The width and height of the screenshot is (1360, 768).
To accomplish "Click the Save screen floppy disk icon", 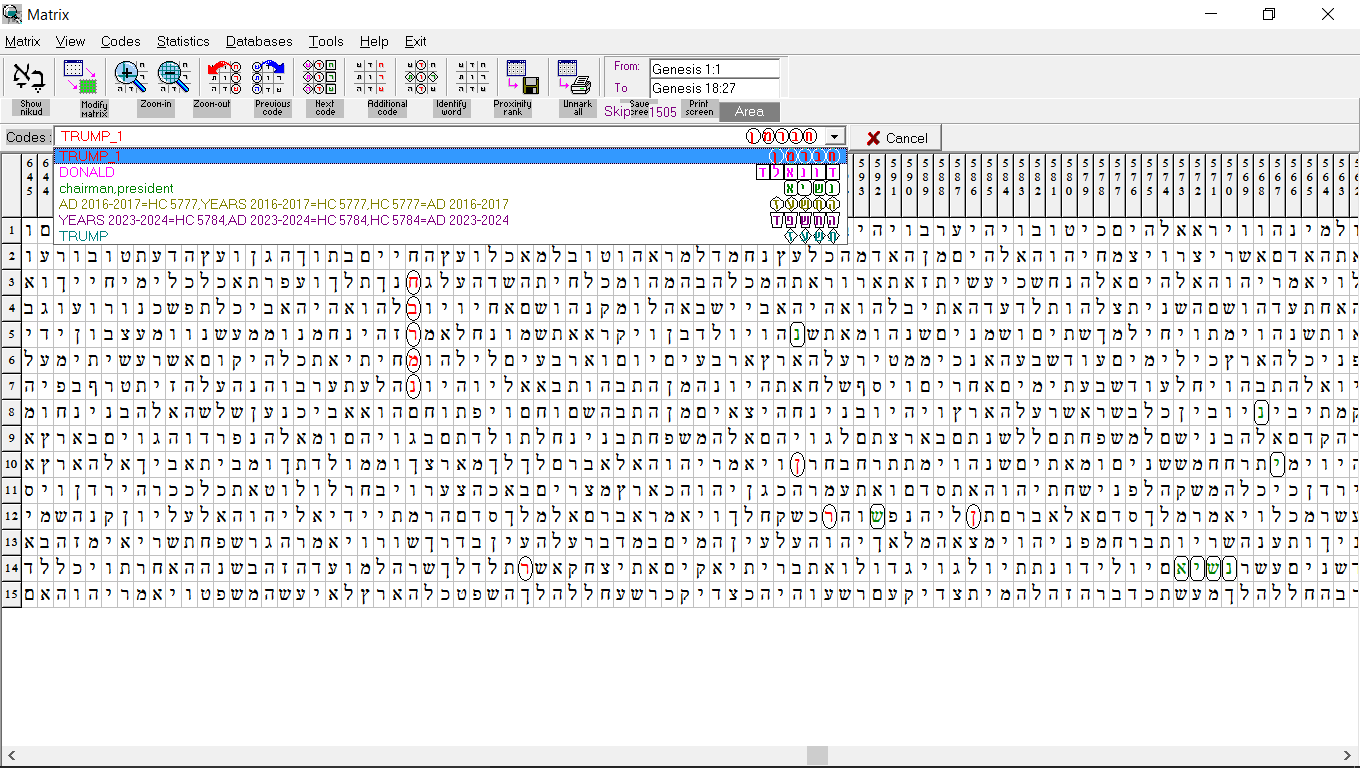I will (523, 76).
